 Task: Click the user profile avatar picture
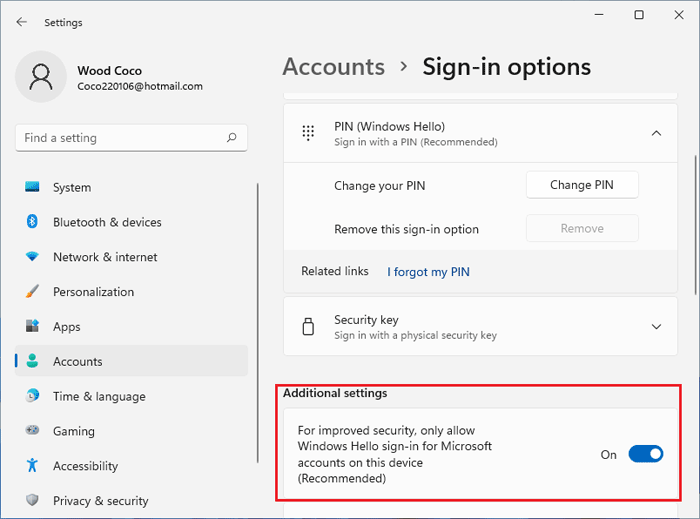[x=41, y=77]
